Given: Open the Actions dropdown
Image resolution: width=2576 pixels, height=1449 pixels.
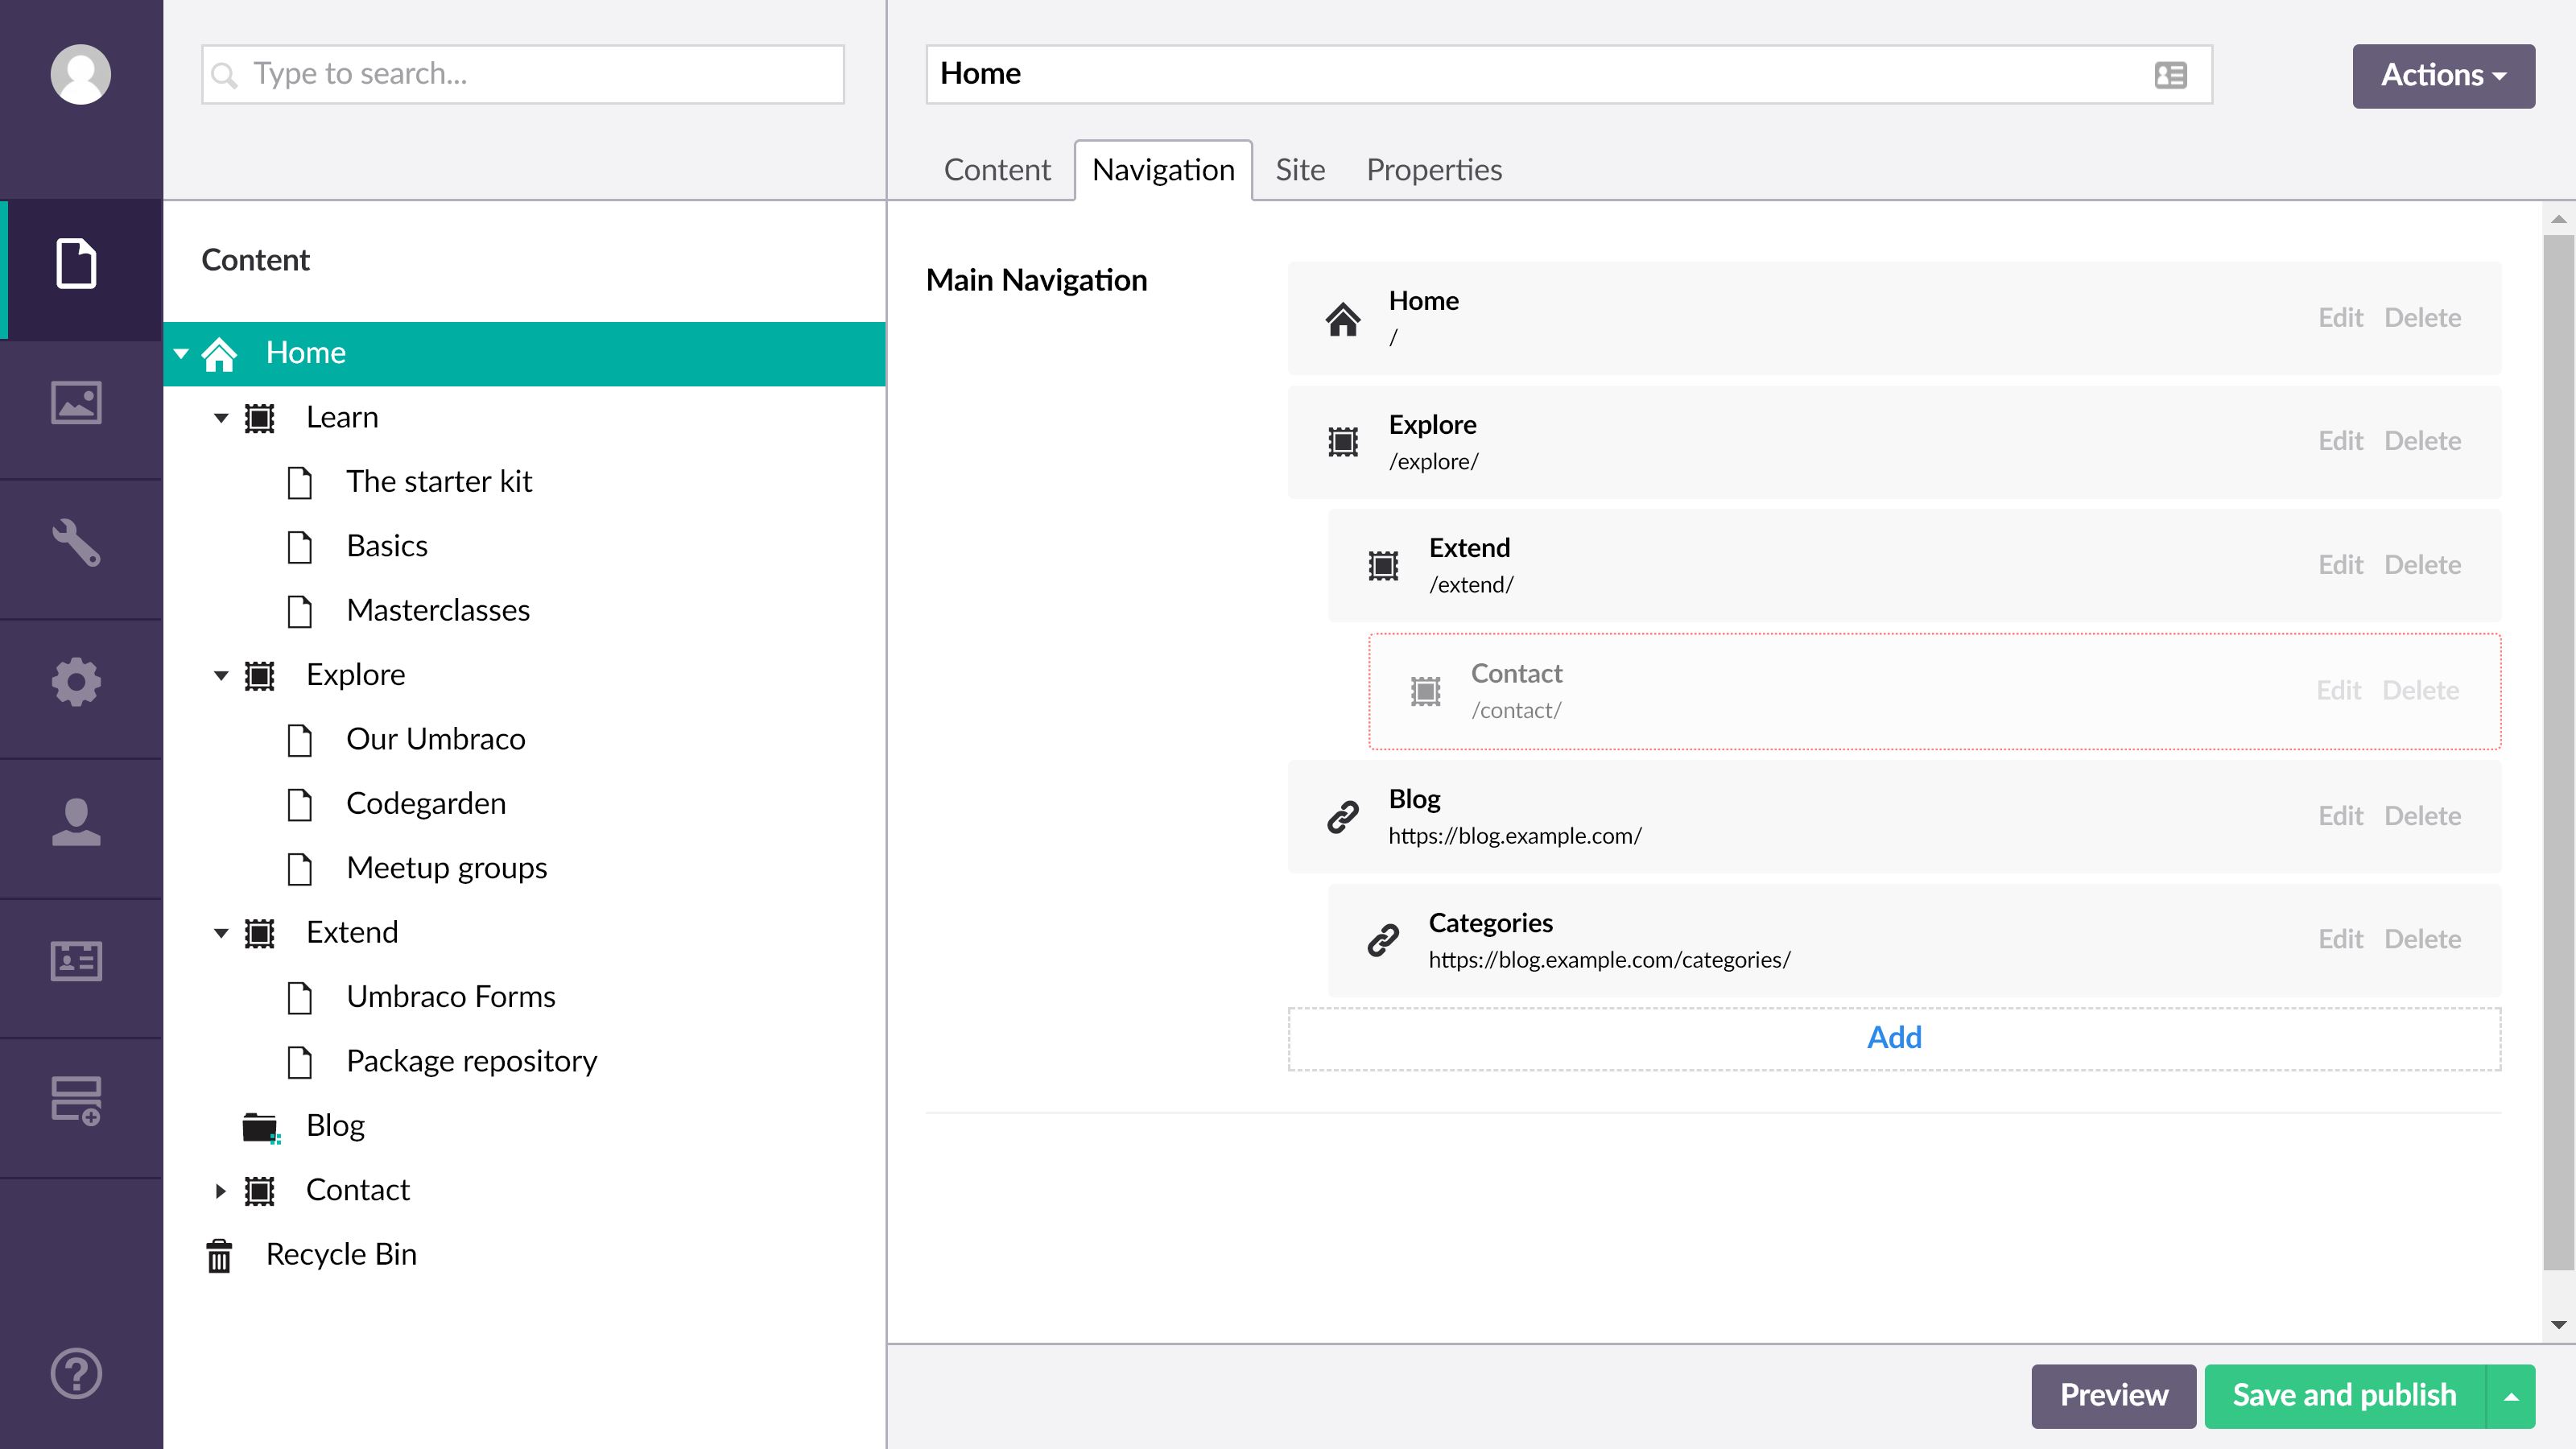Looking at the screenshot, I should click(x=2442, y=75).
